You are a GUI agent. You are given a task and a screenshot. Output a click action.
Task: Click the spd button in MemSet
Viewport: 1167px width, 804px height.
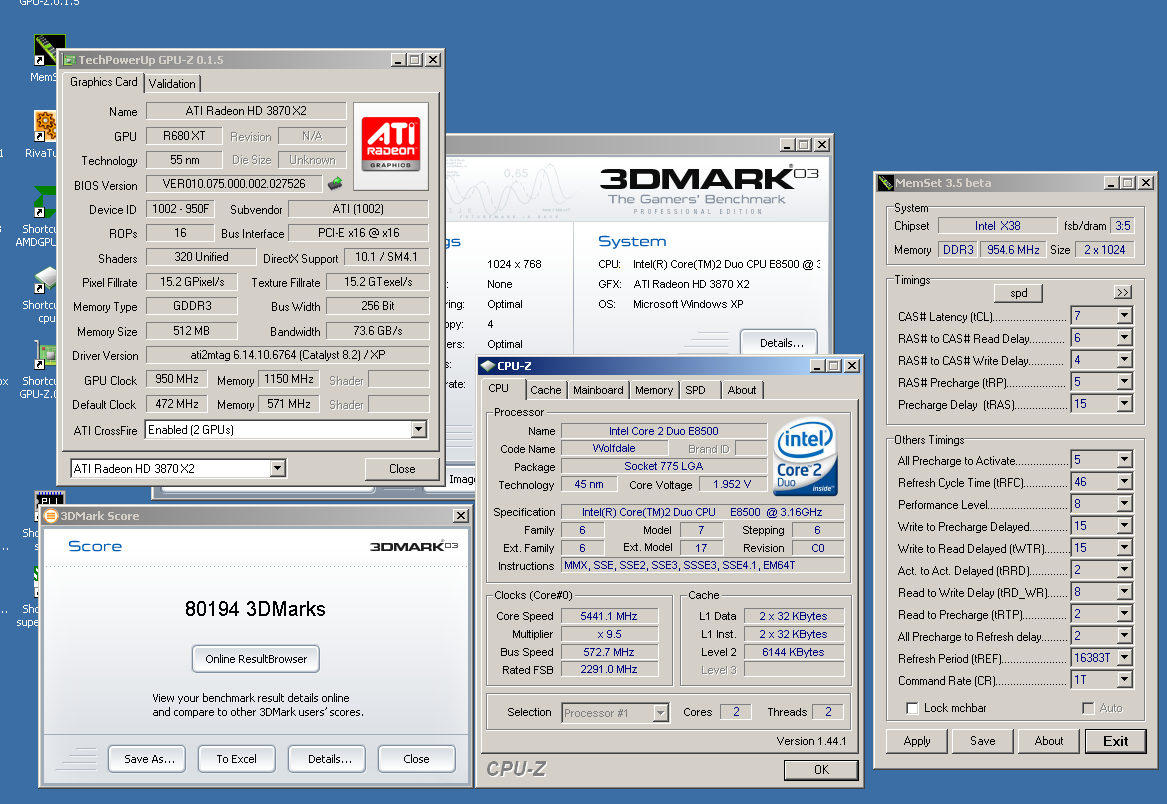click(x=1019, y=293)
